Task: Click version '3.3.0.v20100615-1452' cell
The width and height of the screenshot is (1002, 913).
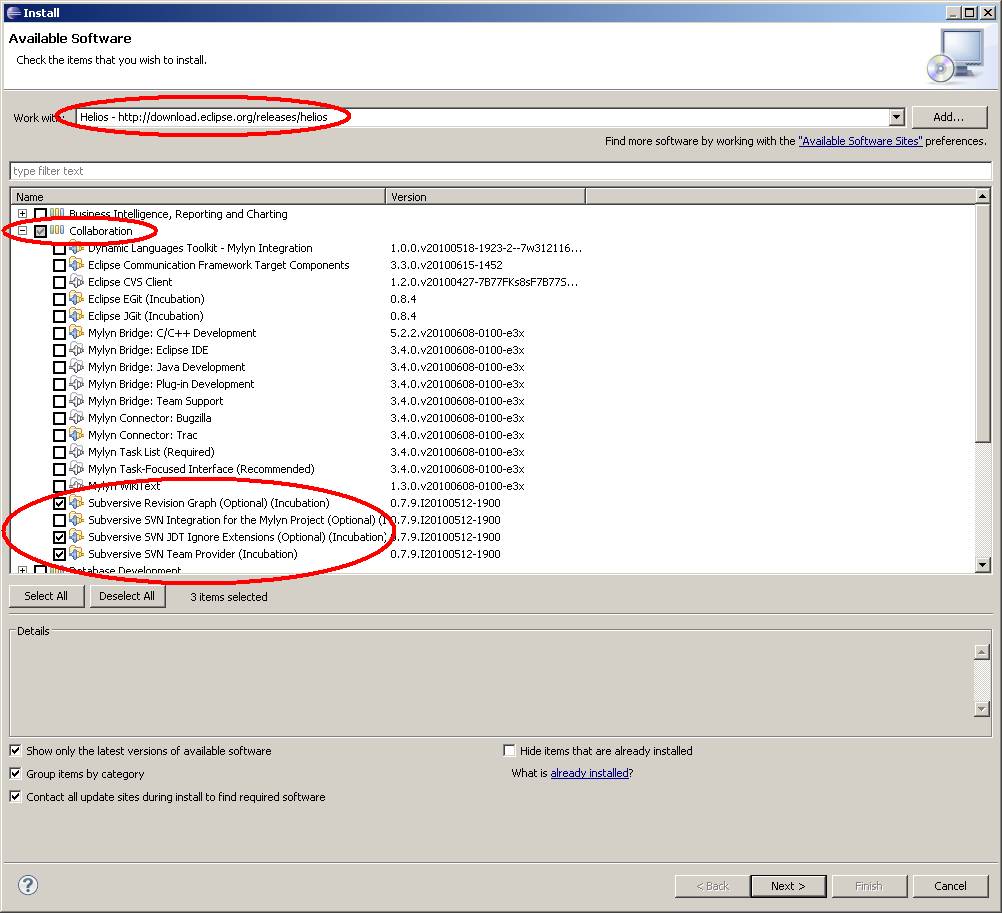Action: (x=446, y=265)
